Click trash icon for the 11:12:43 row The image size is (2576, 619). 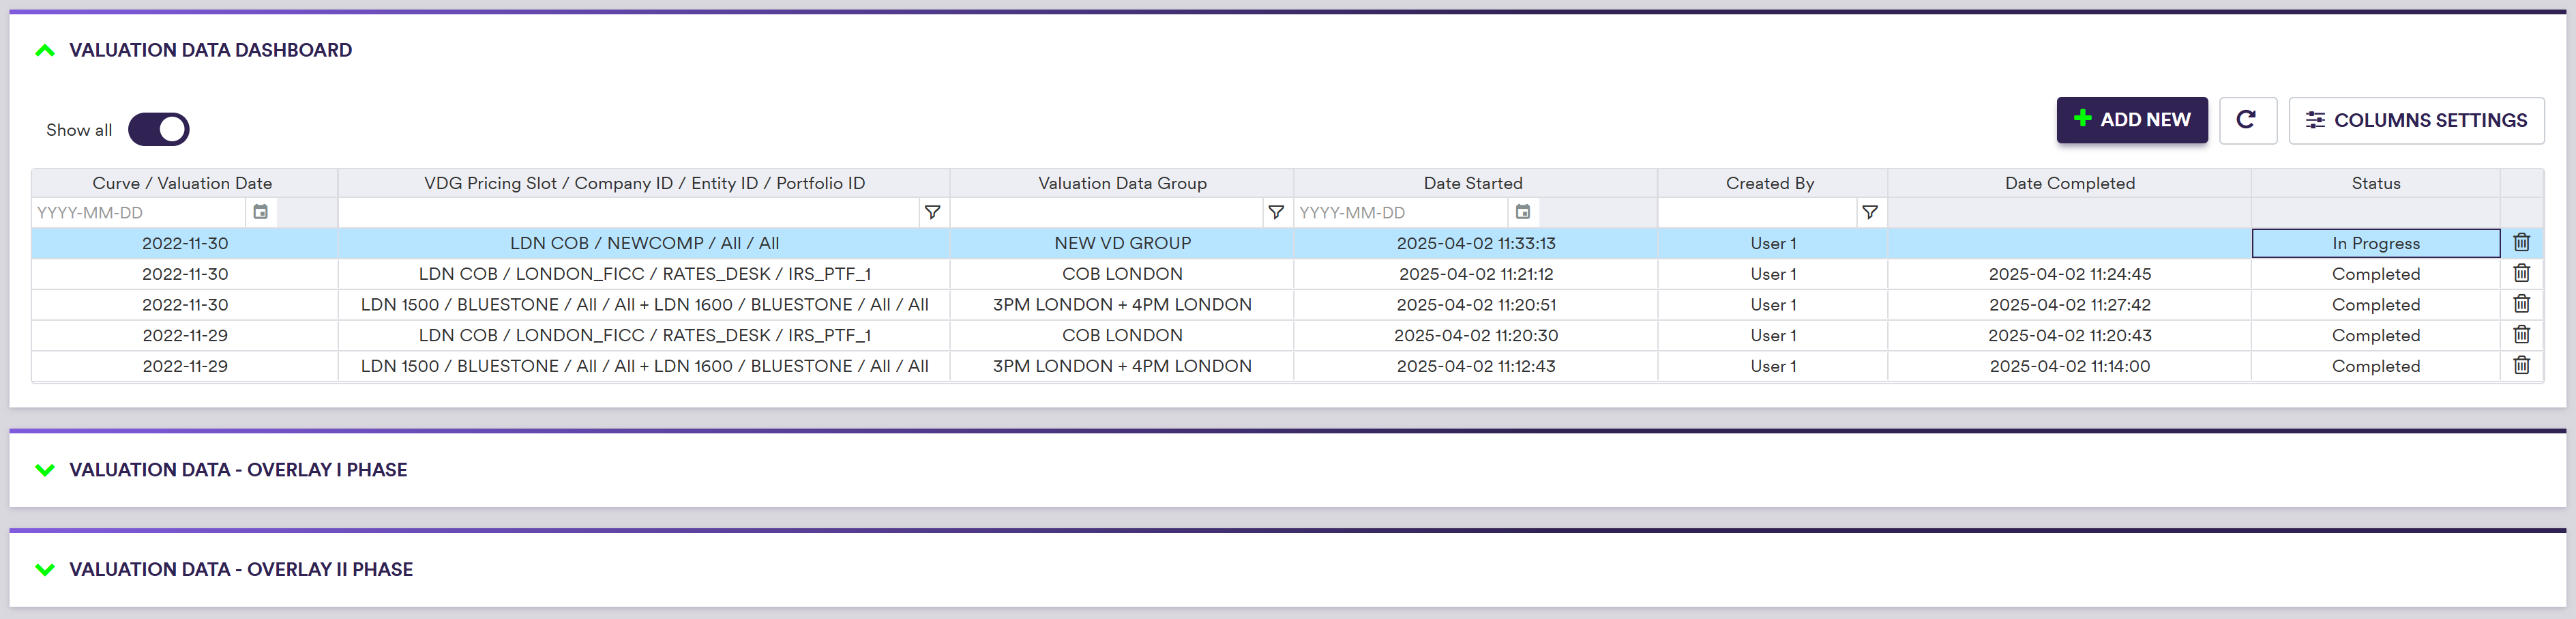tap(2521, 366)
